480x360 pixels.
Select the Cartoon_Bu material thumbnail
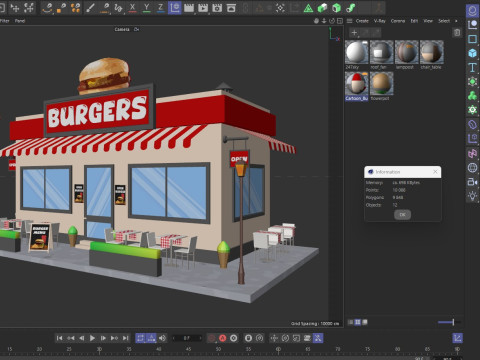(x=357, y=84)
